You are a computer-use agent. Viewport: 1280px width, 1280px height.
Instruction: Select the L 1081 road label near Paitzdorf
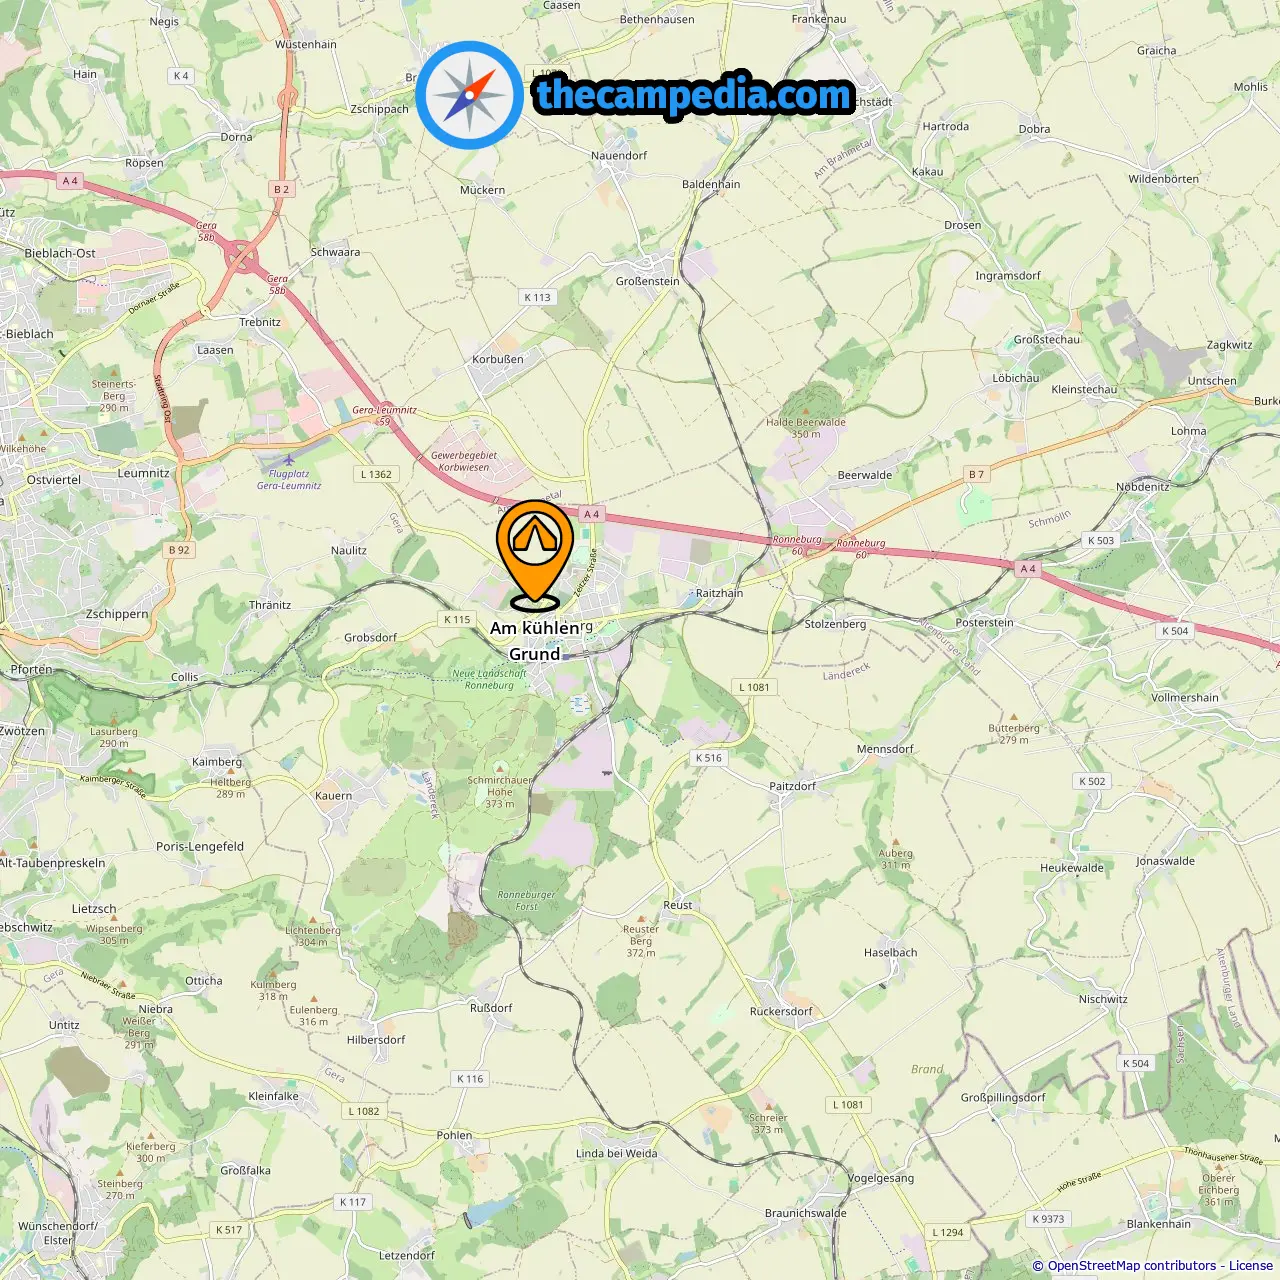click(755, 687)
